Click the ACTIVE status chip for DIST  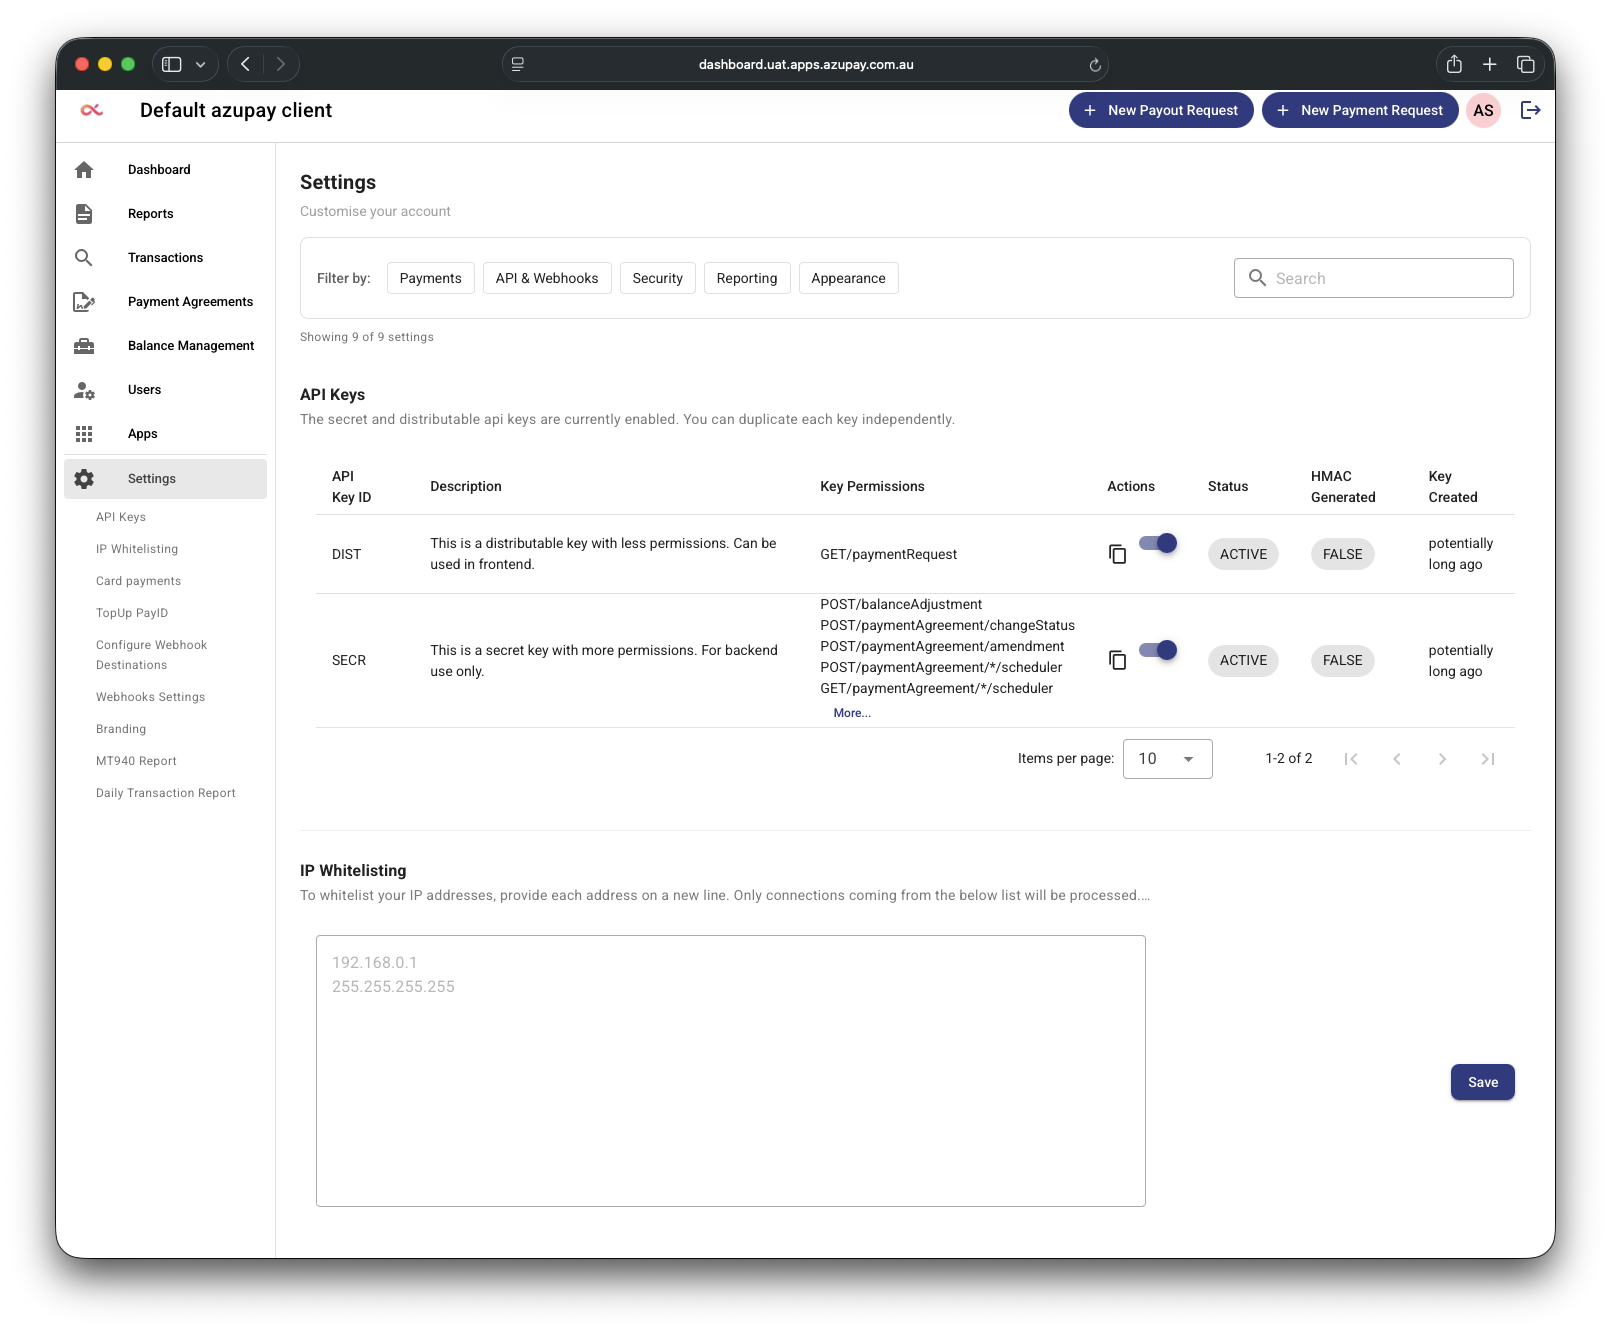click(1243, 554)
